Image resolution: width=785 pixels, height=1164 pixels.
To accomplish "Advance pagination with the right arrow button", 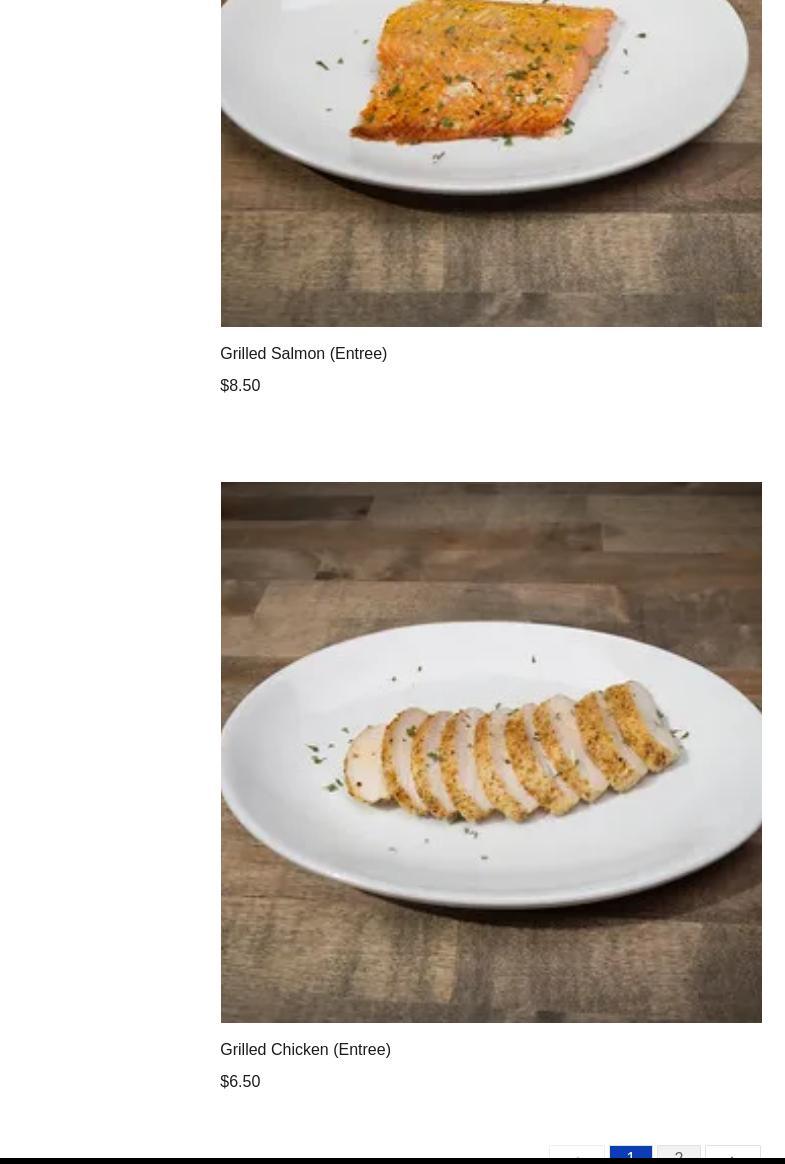I will (732, 1154).
